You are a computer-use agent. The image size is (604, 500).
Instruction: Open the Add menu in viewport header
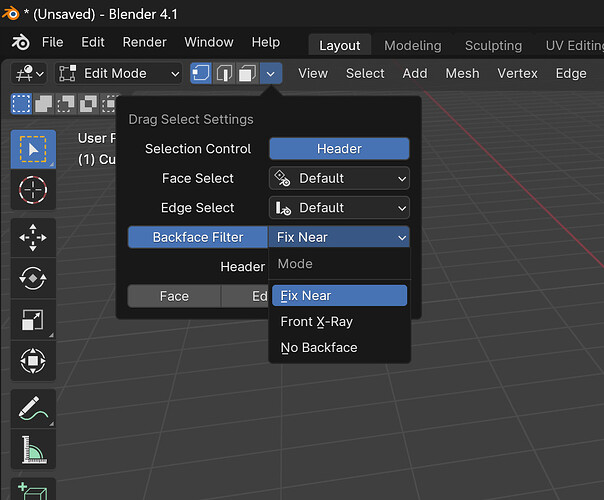pyautogui.click(x=415, y=73)
